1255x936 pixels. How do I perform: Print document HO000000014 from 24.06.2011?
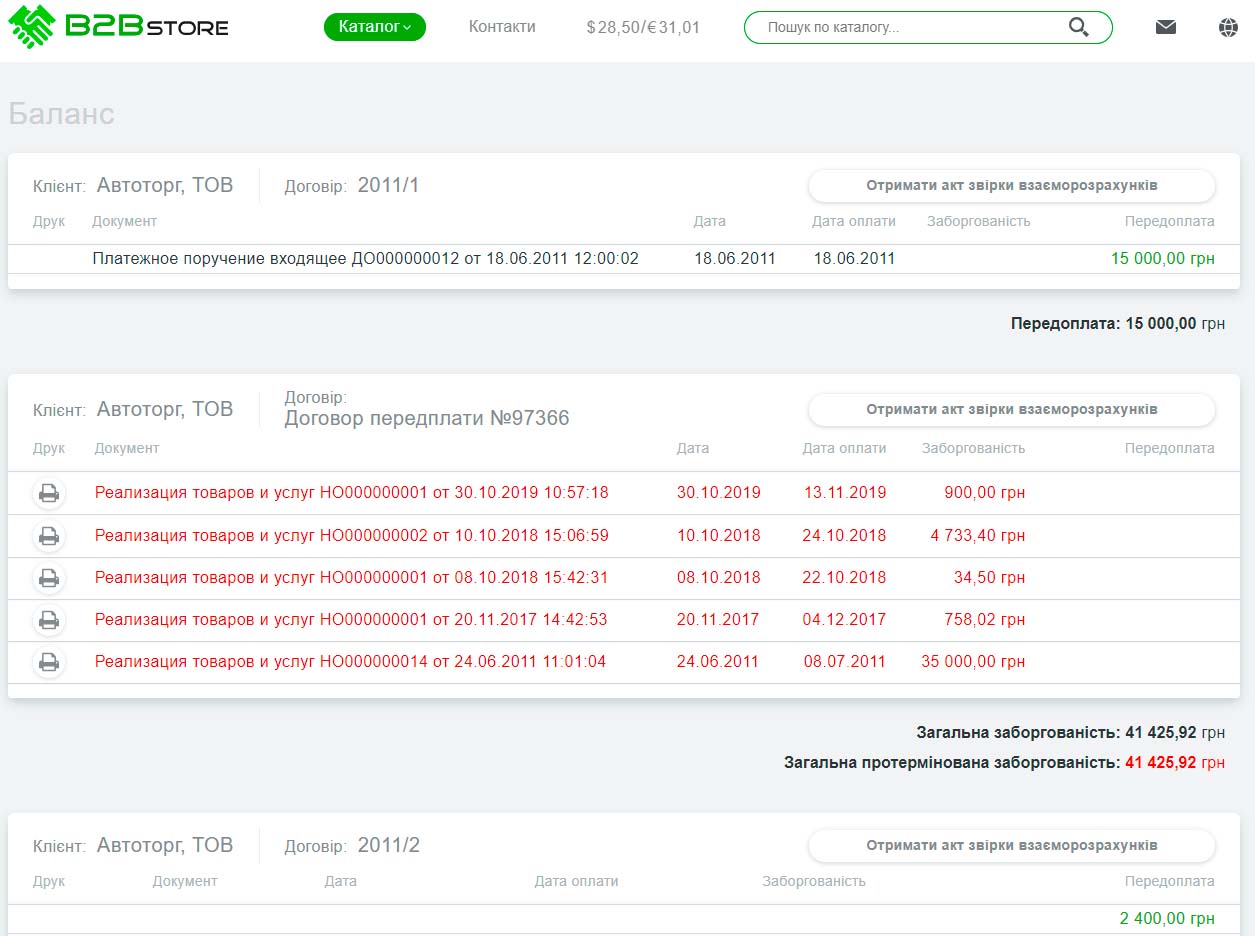click(48, 662)
